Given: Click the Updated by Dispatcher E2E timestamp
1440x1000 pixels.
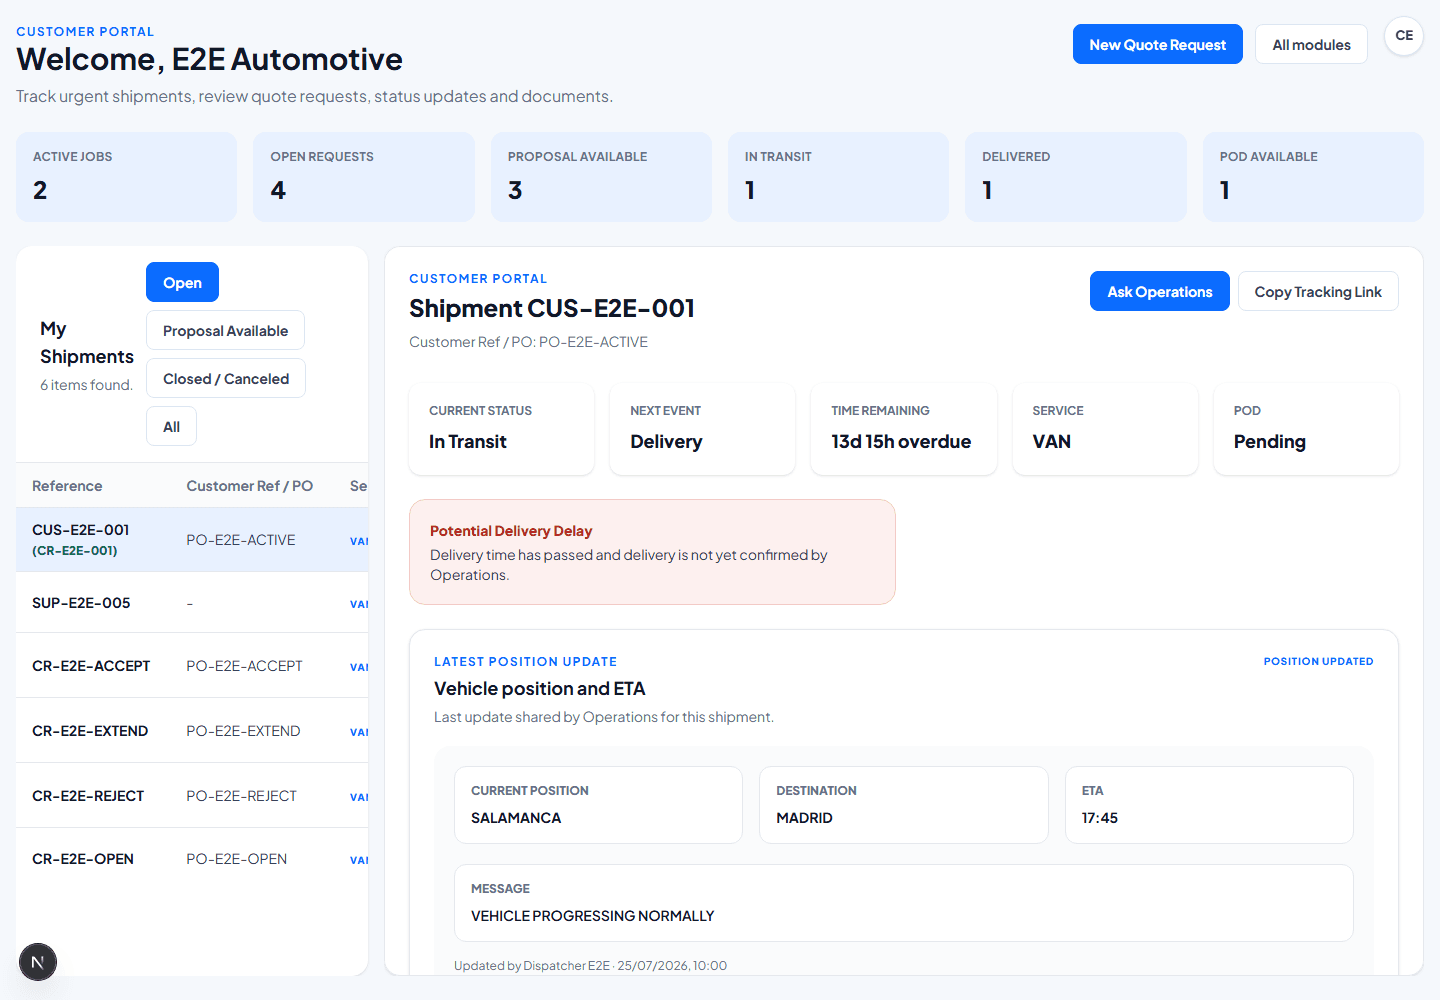Looking at the screenshot, I should point(590,966).
